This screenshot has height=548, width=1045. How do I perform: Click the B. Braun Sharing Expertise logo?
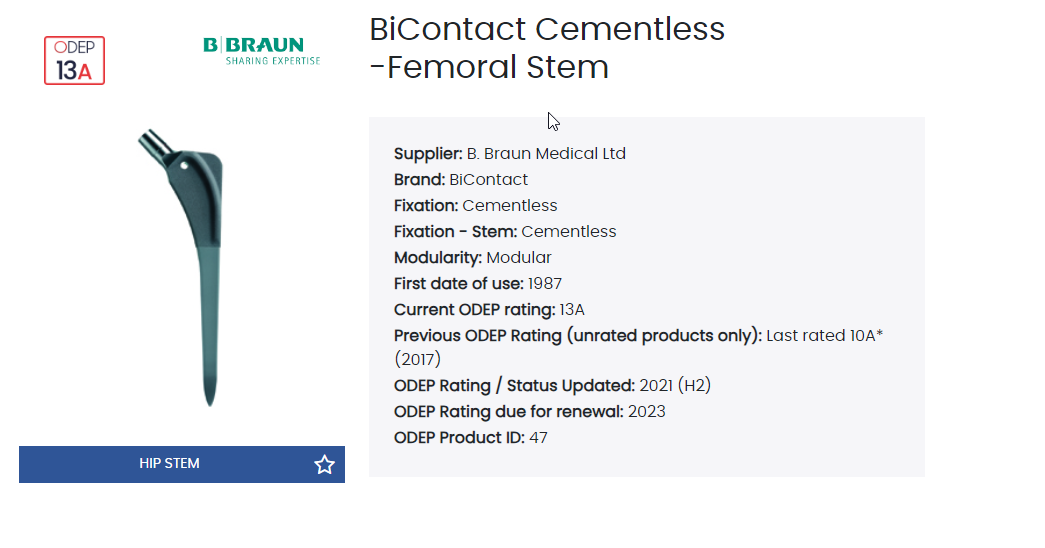pyautogui.click(x=262, y=51)
